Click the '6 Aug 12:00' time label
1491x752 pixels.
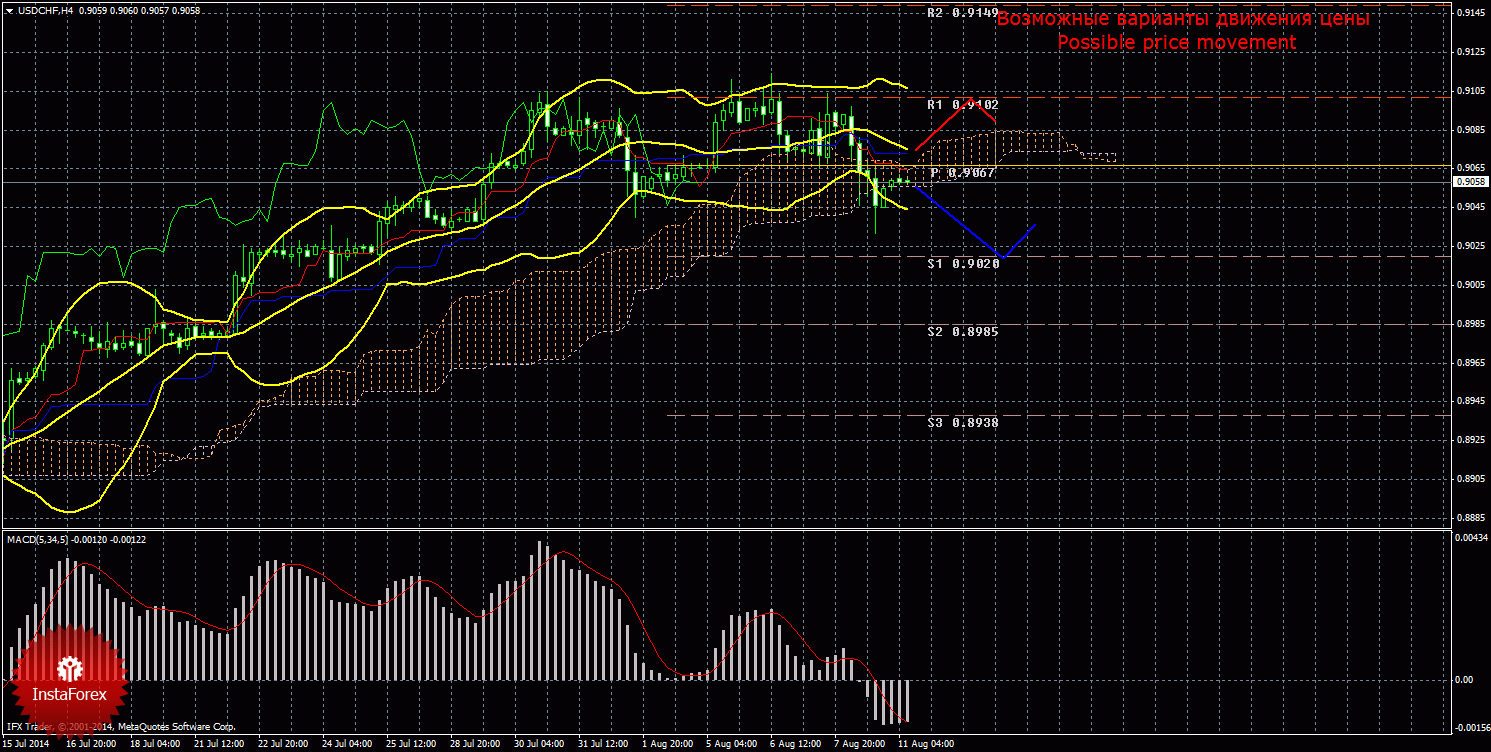[797, 744]
